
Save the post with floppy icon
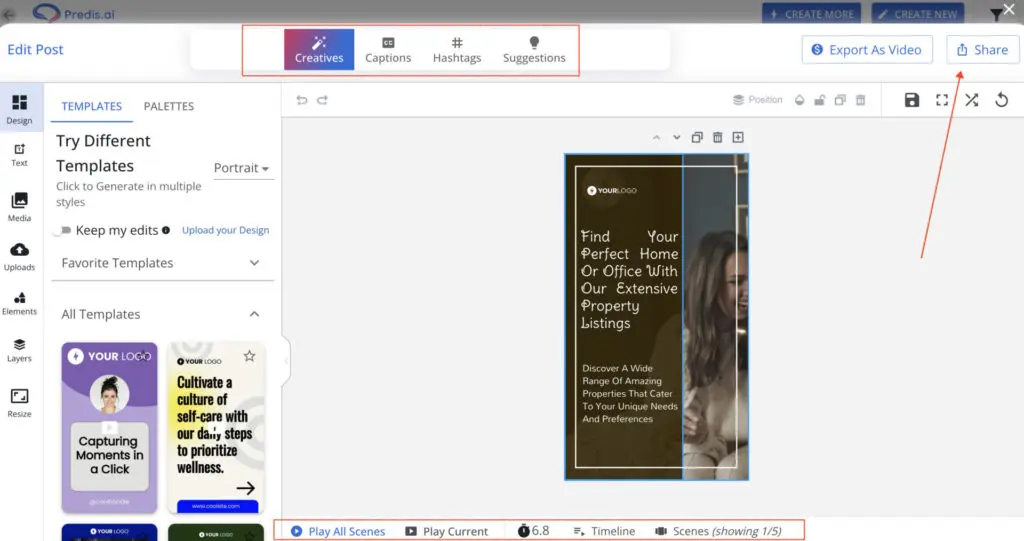coord(912,100)
